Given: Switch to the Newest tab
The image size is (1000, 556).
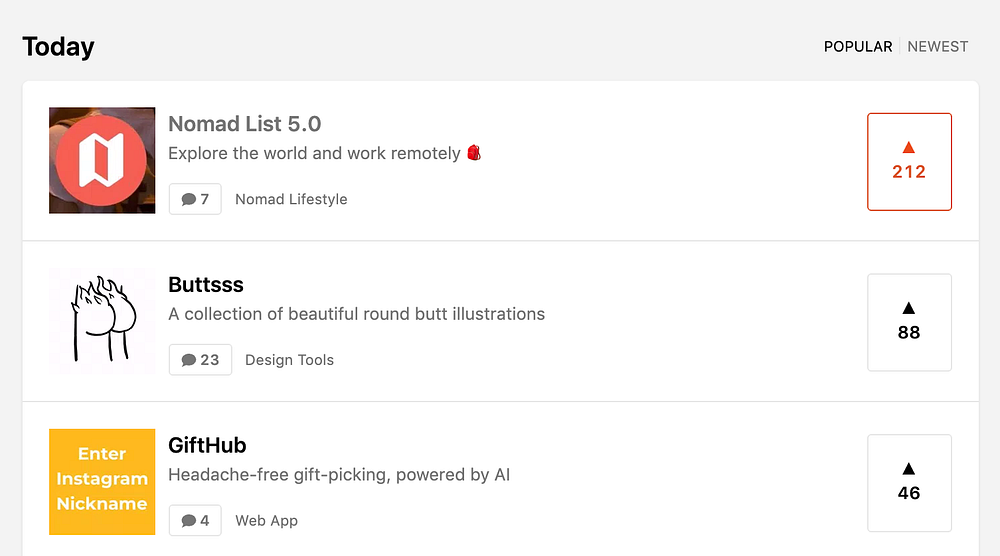Looking at the screenshot, I should tap(938, 47).
